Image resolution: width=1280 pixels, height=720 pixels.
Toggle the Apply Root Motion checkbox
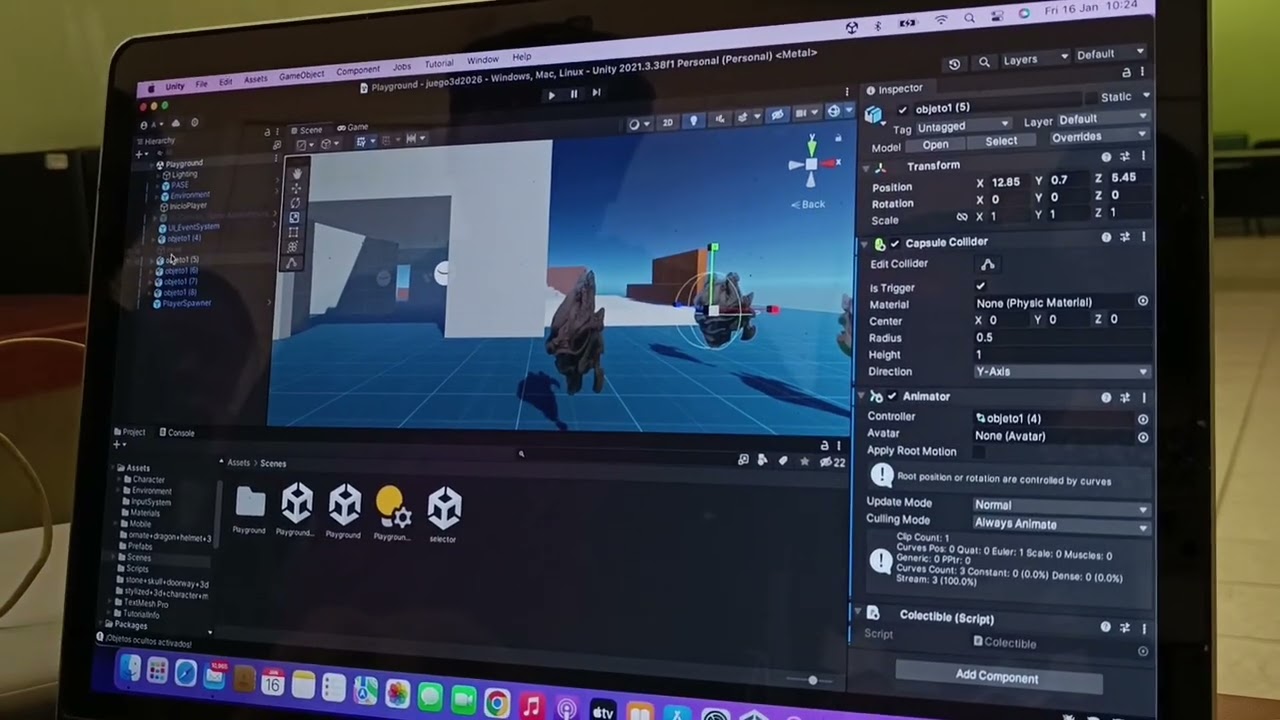(980, 451)
